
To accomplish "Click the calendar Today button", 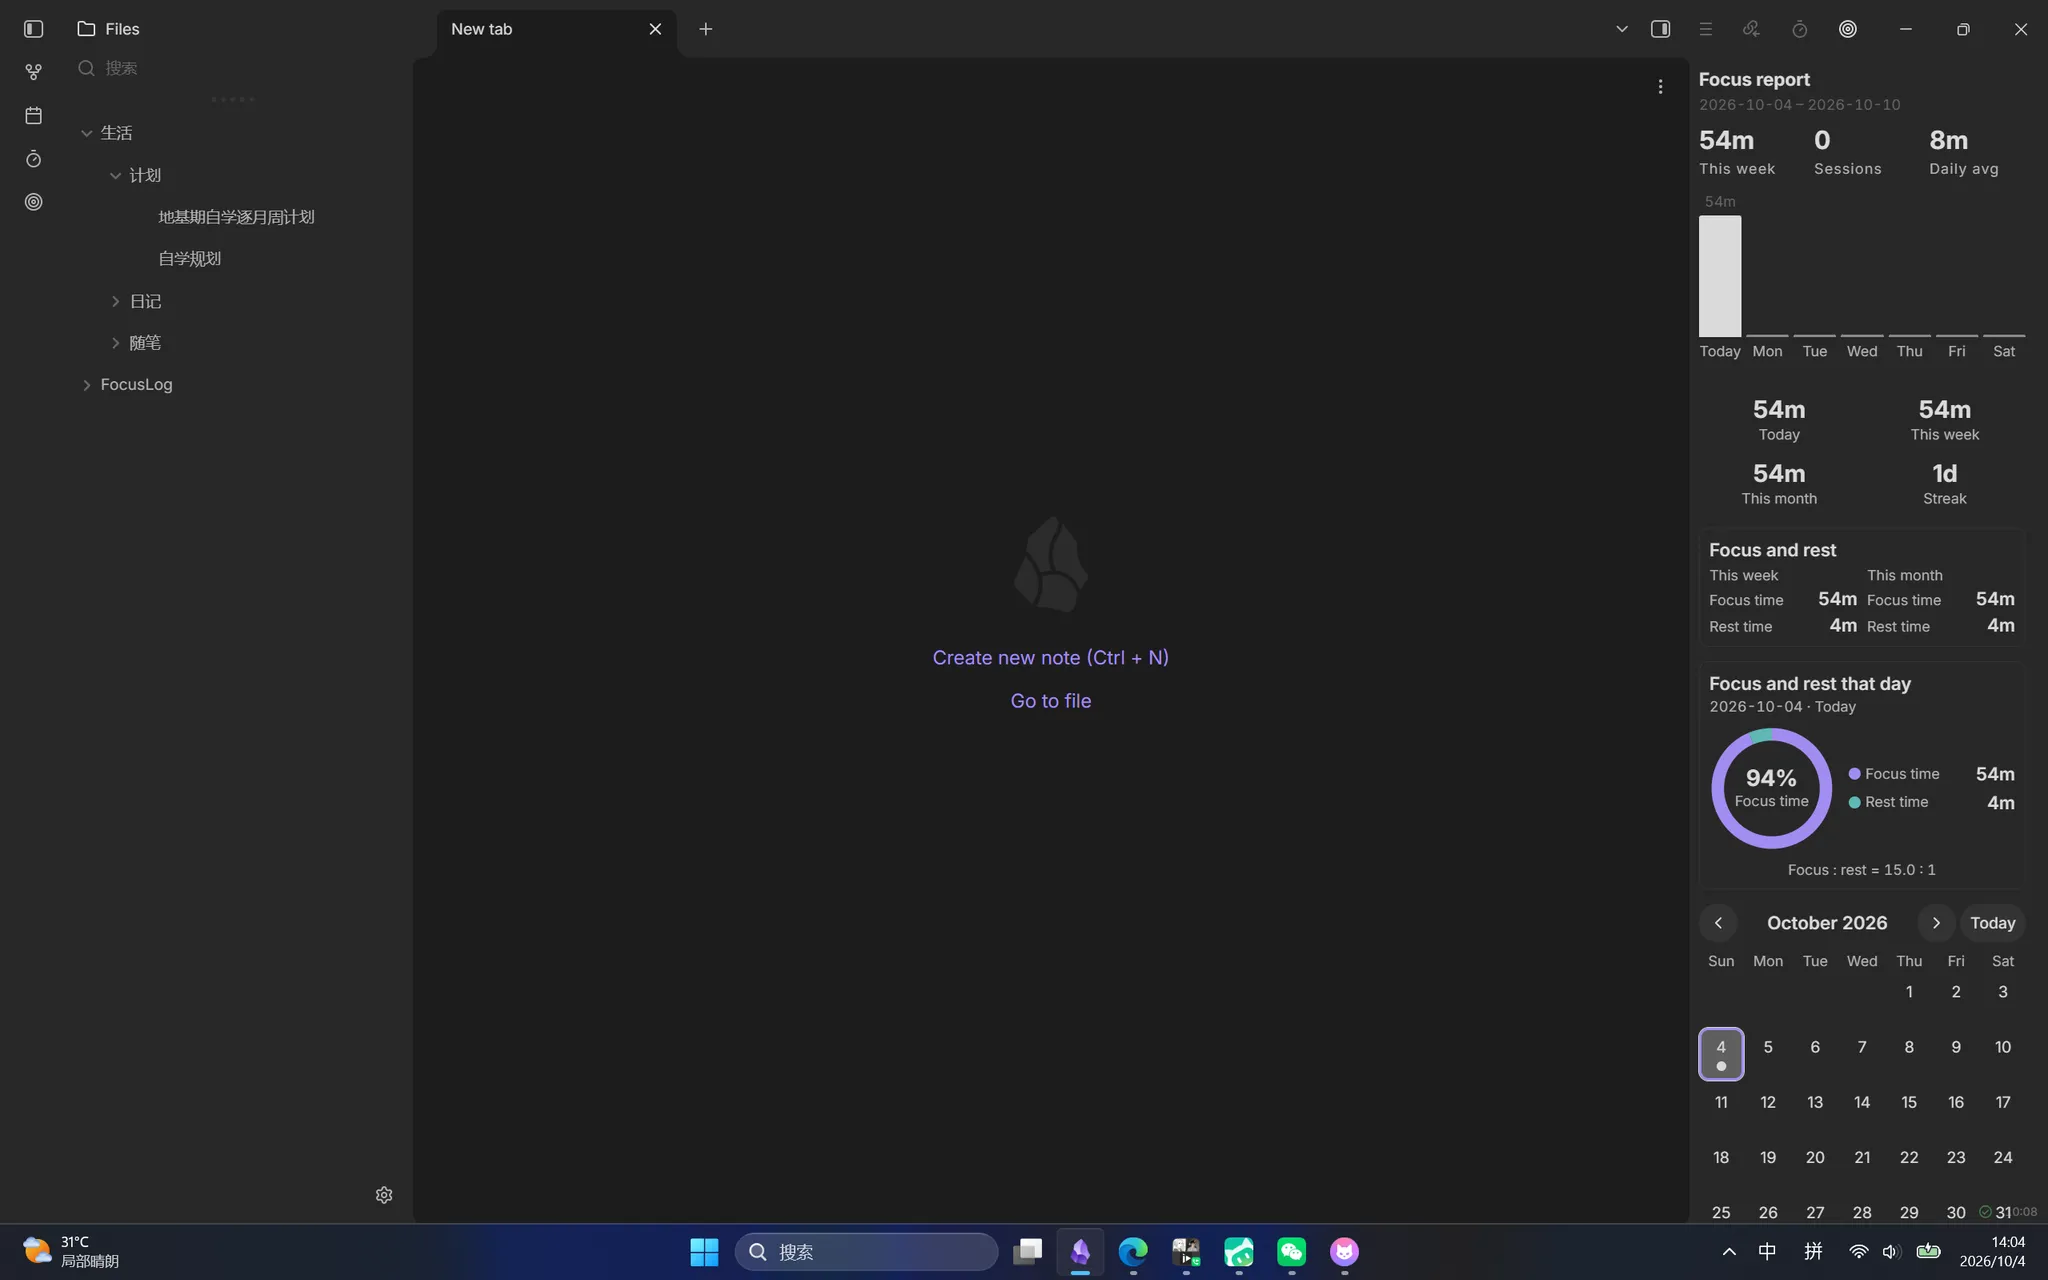I will pos(1992,923).
